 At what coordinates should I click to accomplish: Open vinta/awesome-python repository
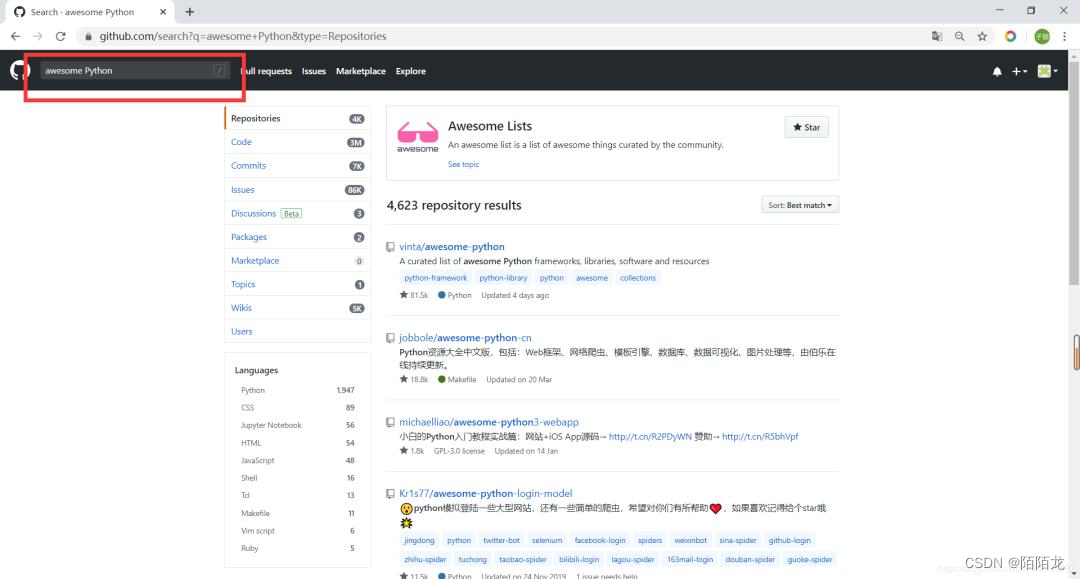click(x=452, y=246)
